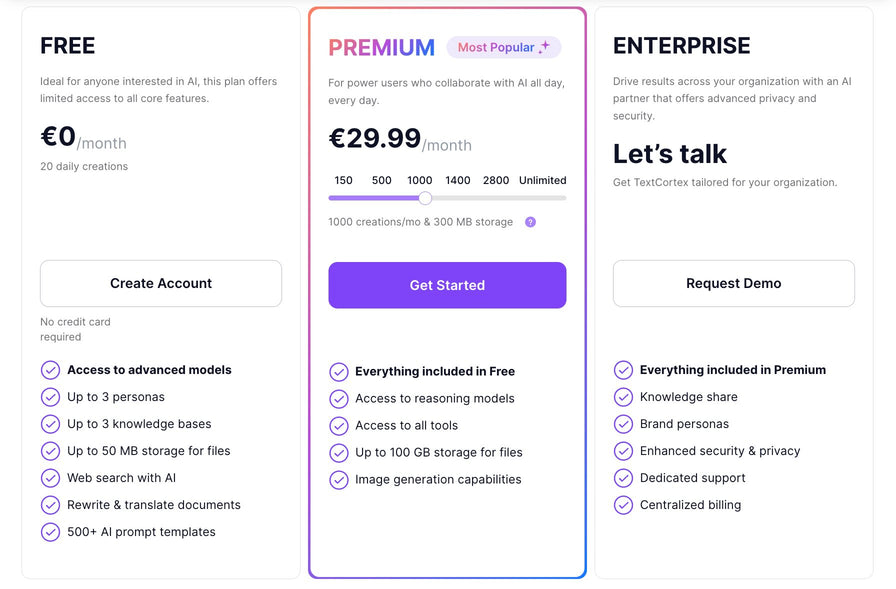Viewport: 896px width, 589px height.
Task: Click the creations slider handle
Action: [x=425, y=198]
